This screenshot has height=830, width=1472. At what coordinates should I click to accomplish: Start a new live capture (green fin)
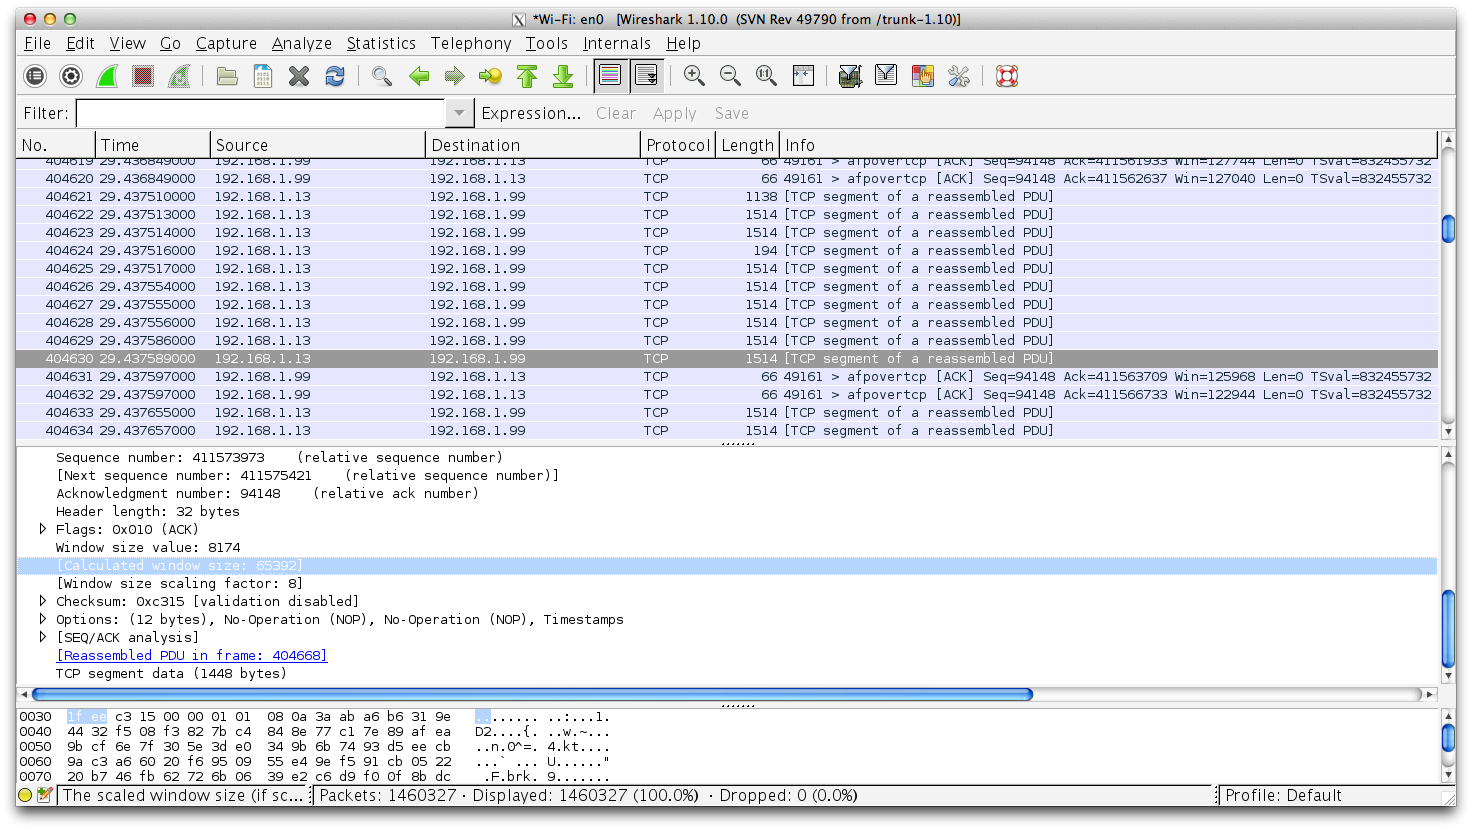pos(107,76)
